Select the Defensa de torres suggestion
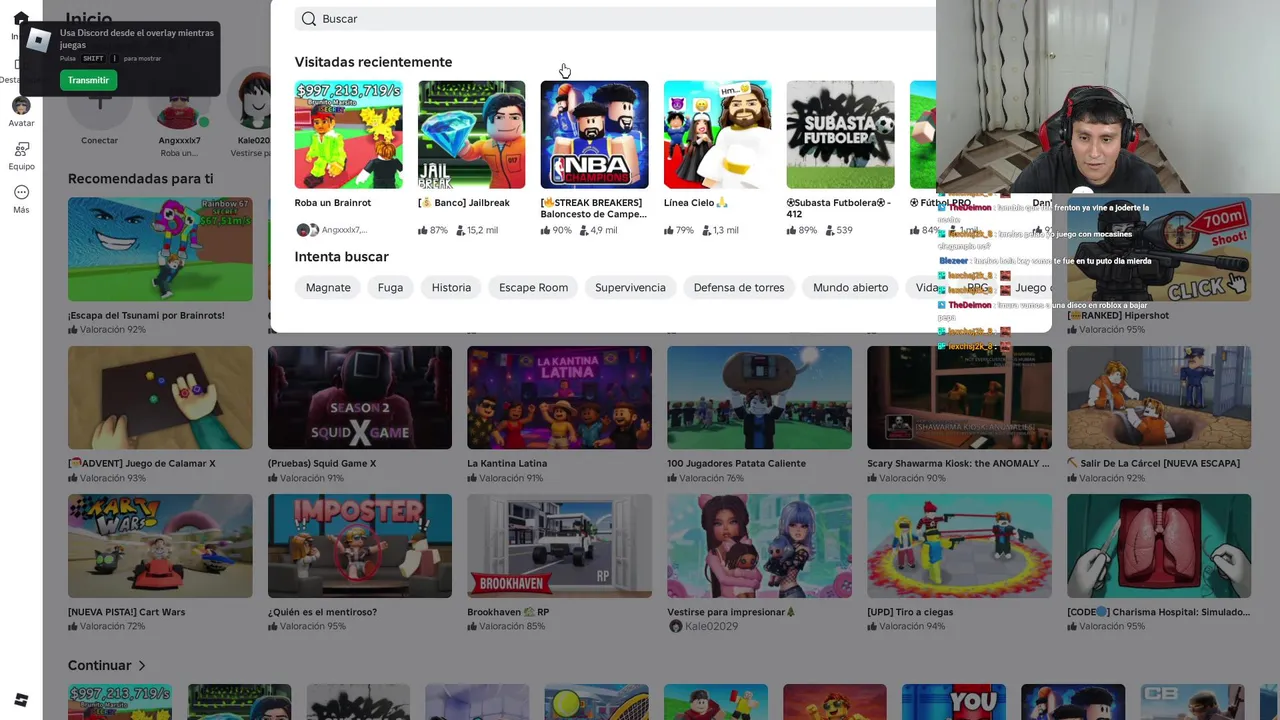 pos(739,288)
